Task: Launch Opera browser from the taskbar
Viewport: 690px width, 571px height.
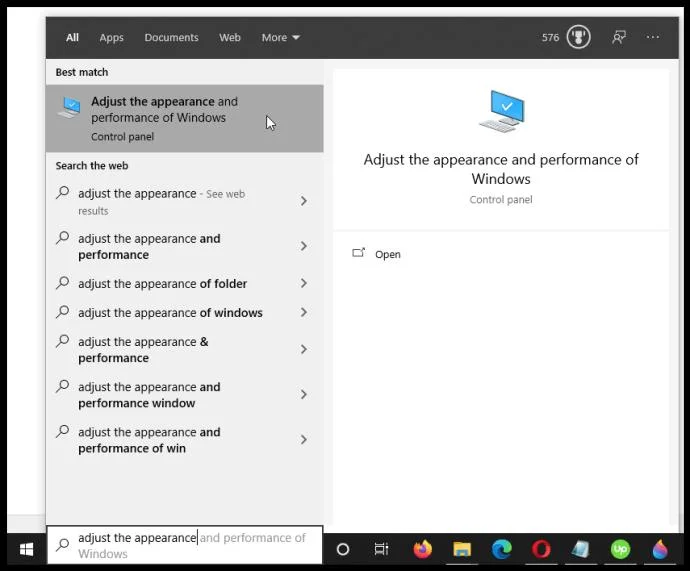Action: [x=541, y=549]
